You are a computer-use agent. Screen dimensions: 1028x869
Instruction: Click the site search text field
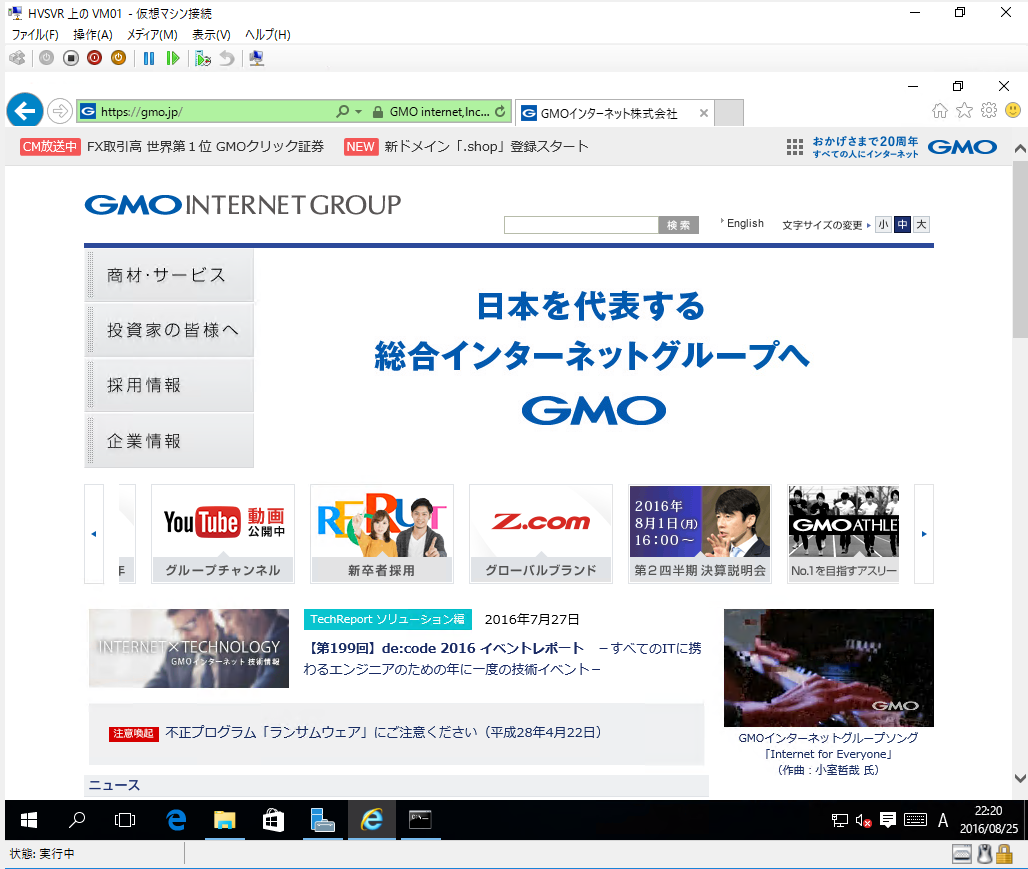click(x=581, y=225)
